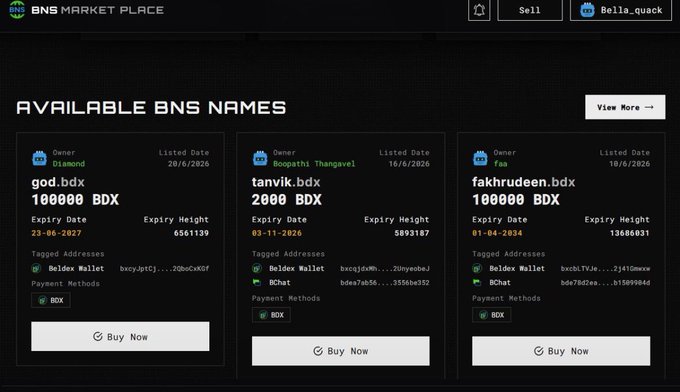680x392 pixels.
Task: Click the 2000 BDX price
Action: [x=287, y=199]
